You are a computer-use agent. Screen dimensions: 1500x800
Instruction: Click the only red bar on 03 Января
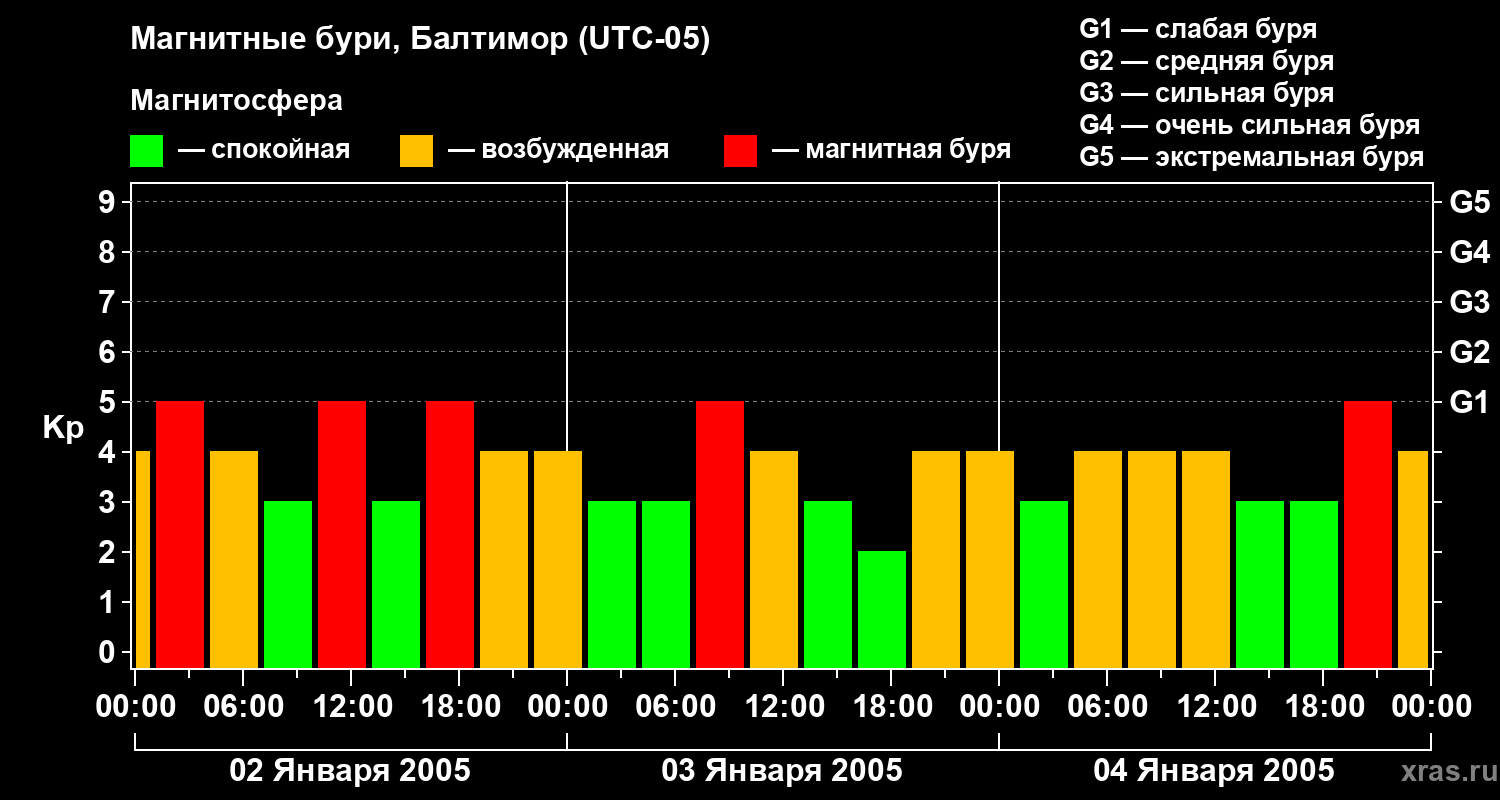[x=720, y=534]
